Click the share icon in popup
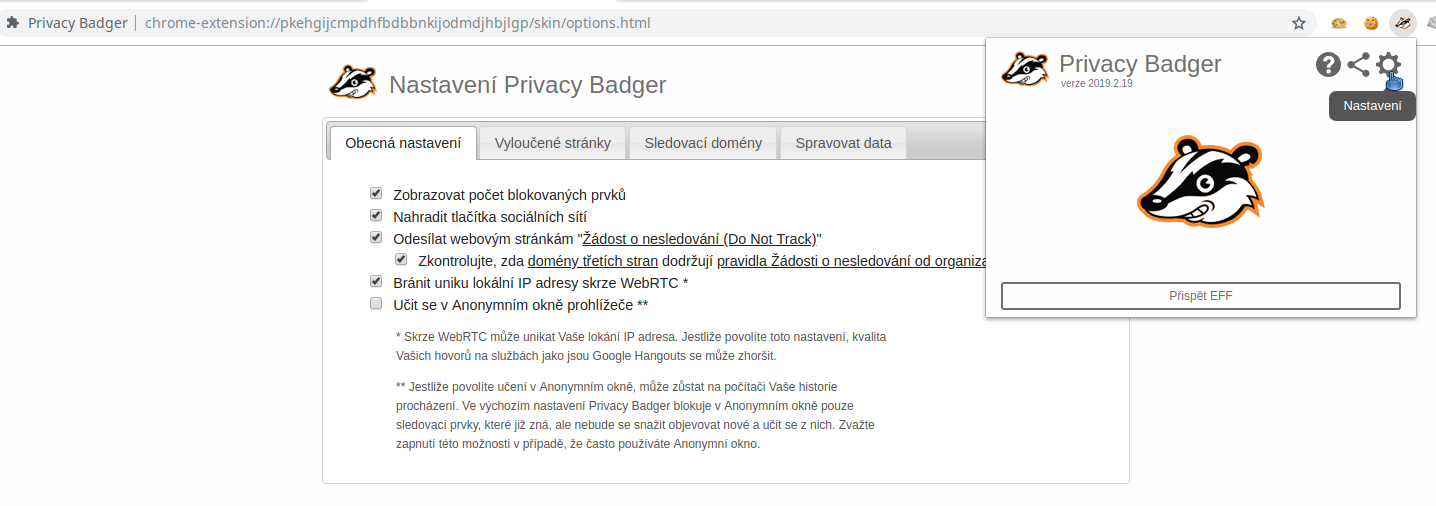This screenshot has height=506, width=1436. [x=1358, y=65]
